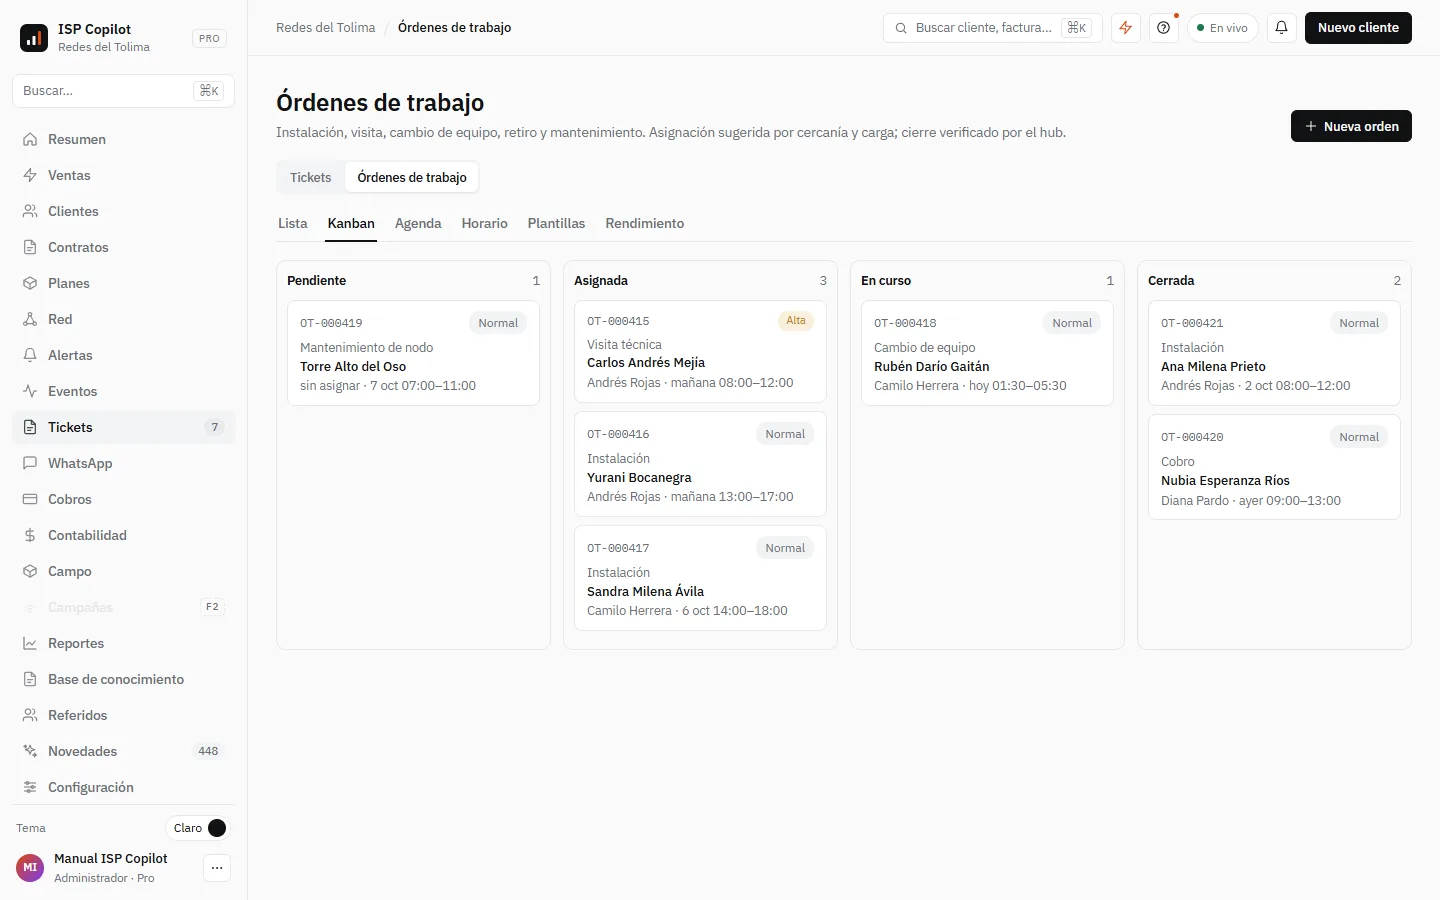This screenshot has width=1440, height=900.
Task: Open work order card OT-000419
Action: pos(413,353)
